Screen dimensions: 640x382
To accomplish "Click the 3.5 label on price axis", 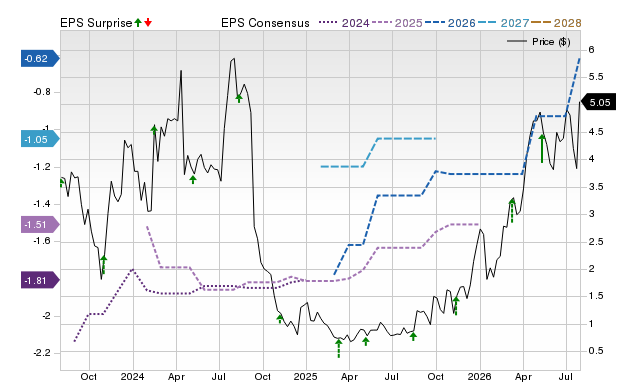I will click(596, 187).
